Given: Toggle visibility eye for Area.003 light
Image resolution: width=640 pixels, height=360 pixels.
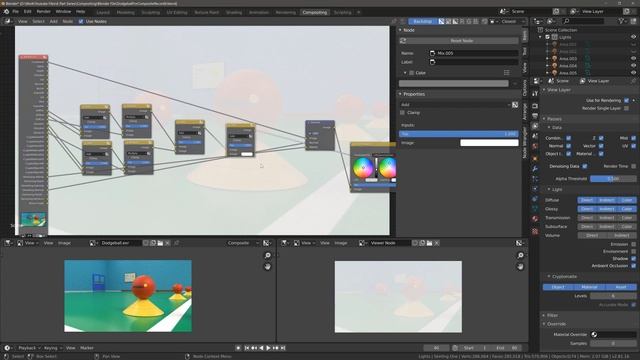Looking at the screenshot, I should [x=633, y=59].
